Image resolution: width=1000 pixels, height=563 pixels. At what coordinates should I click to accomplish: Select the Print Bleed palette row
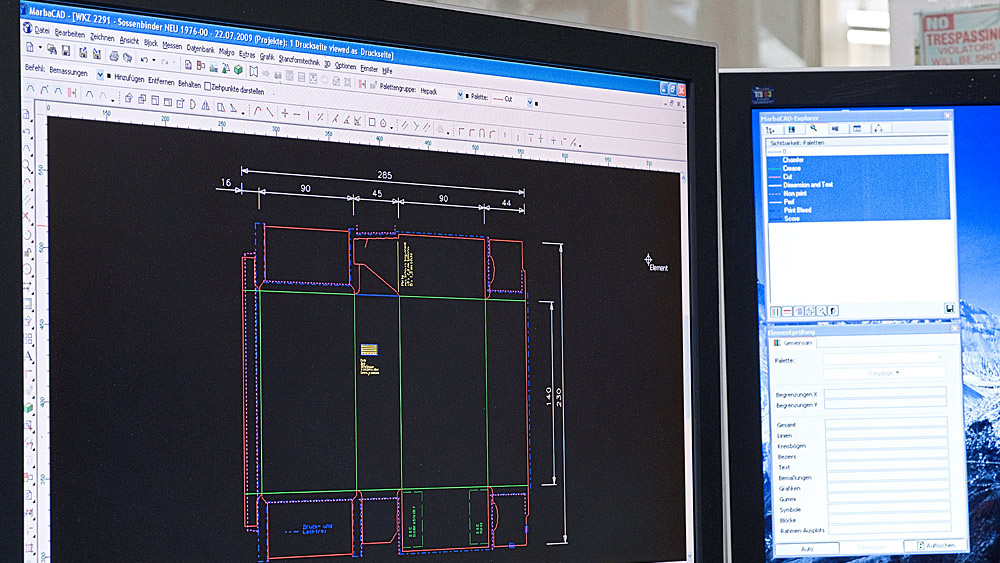point(858,209)
